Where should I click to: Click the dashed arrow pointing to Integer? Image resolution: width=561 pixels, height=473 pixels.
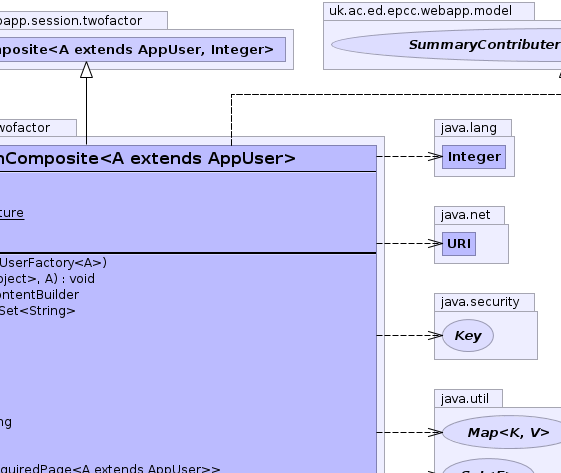click(x=409, y=156)
